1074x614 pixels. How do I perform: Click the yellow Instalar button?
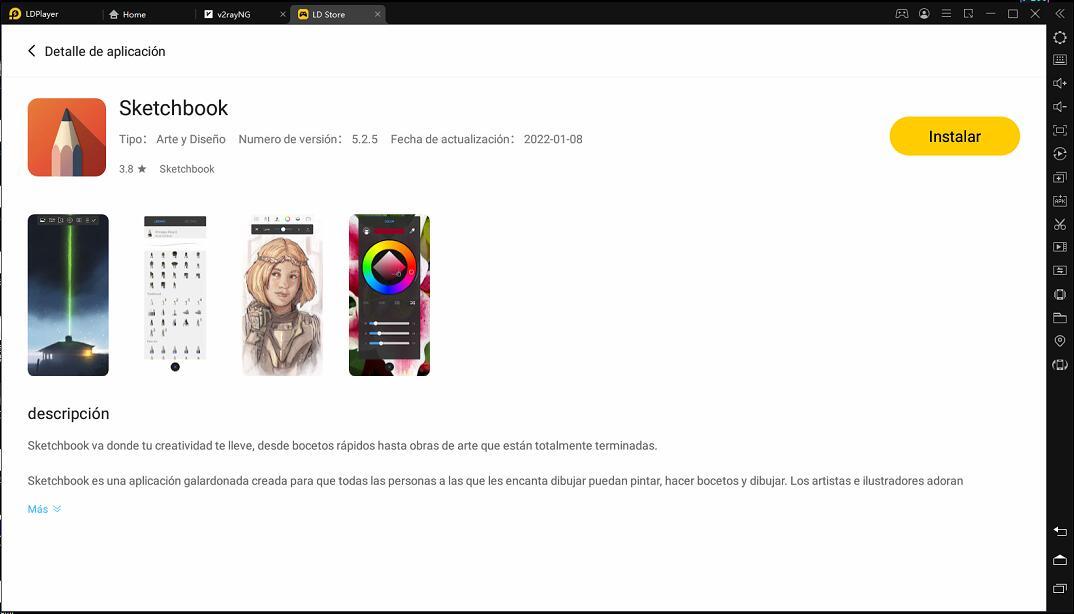coord(955,136)
